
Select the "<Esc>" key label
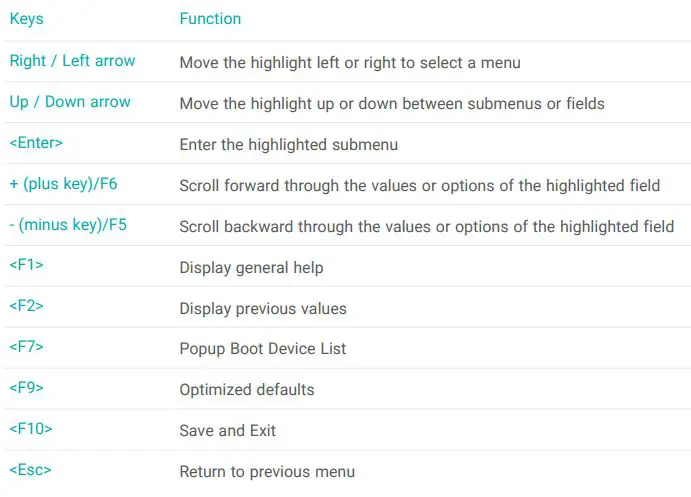pyautogui.click(x=30, y=470)
